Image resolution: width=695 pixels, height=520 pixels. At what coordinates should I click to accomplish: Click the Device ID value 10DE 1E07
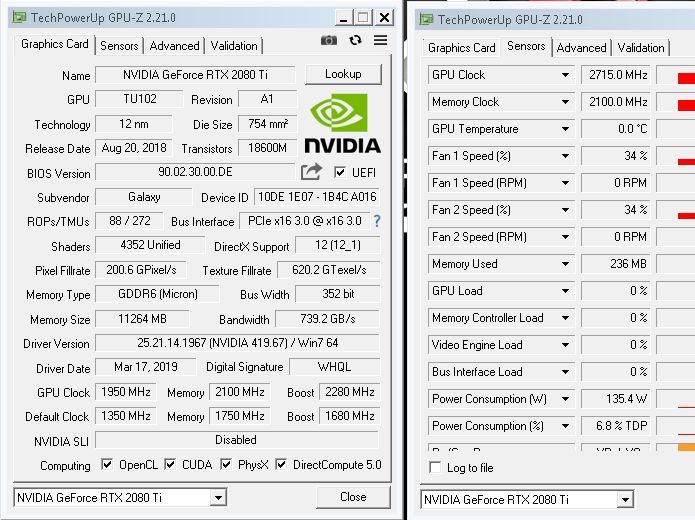(317, 197)
